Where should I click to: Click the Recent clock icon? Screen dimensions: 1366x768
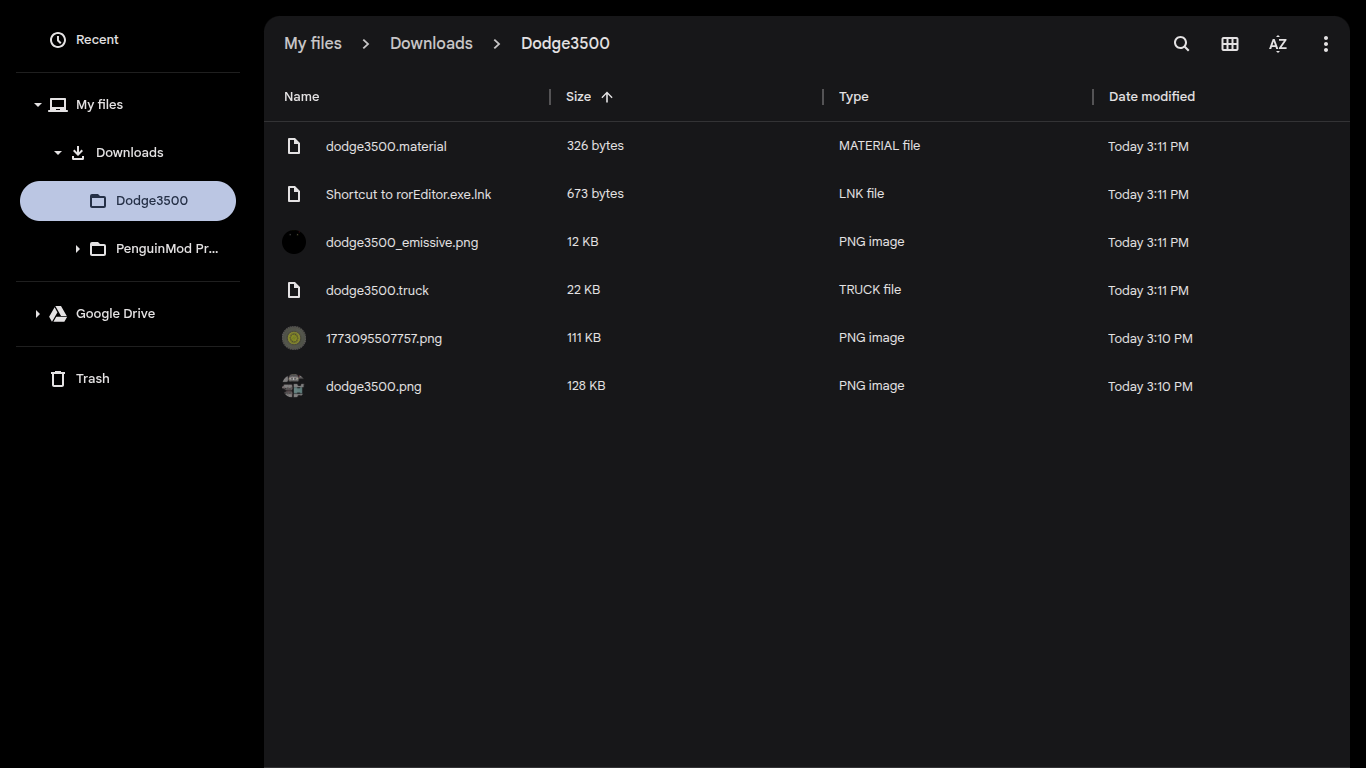point(58,40)
